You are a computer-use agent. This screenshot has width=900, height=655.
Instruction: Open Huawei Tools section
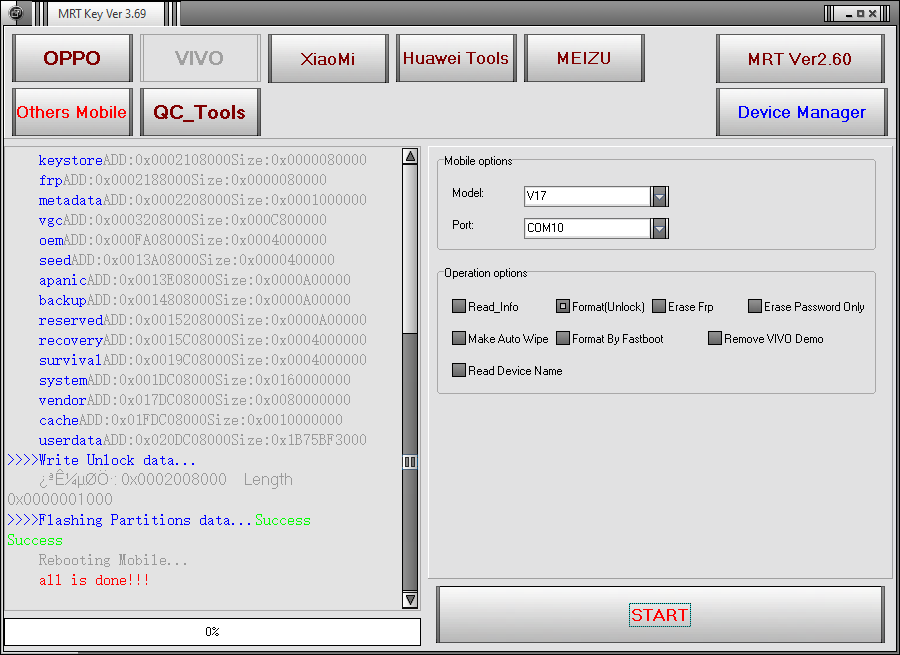(456, 58)
